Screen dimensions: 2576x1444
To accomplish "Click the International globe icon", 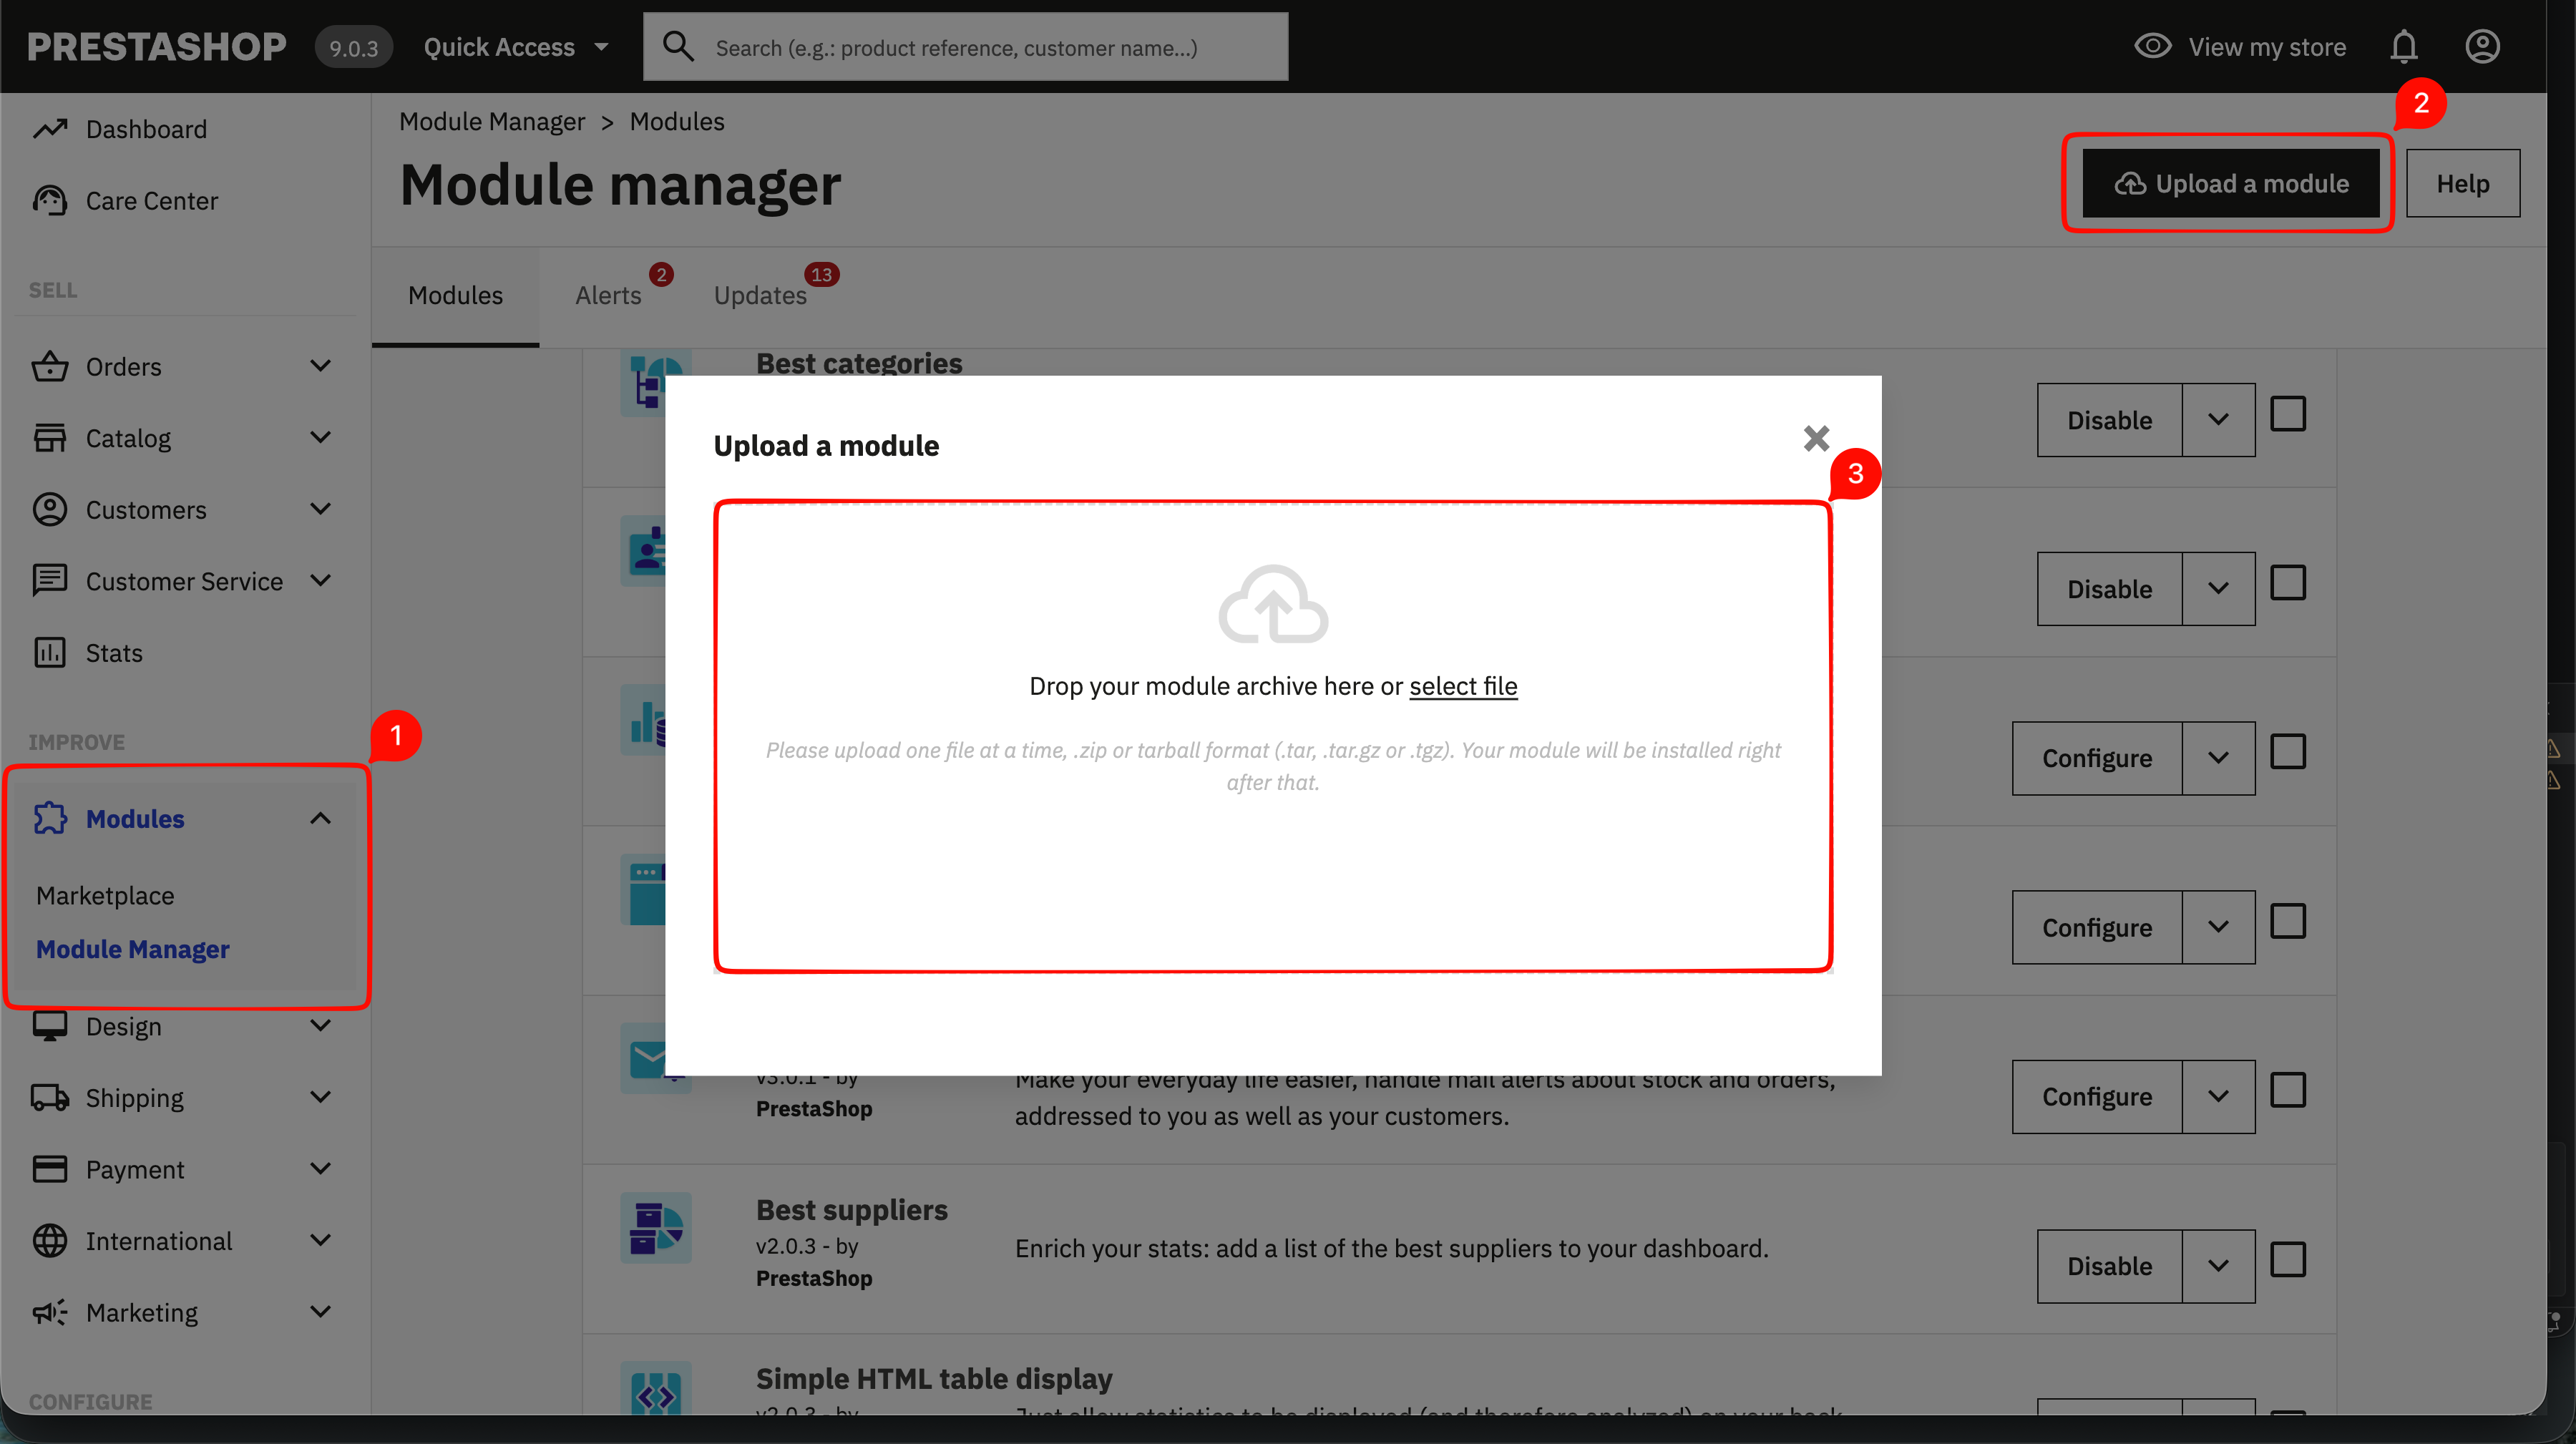I will click(50, 1241).
